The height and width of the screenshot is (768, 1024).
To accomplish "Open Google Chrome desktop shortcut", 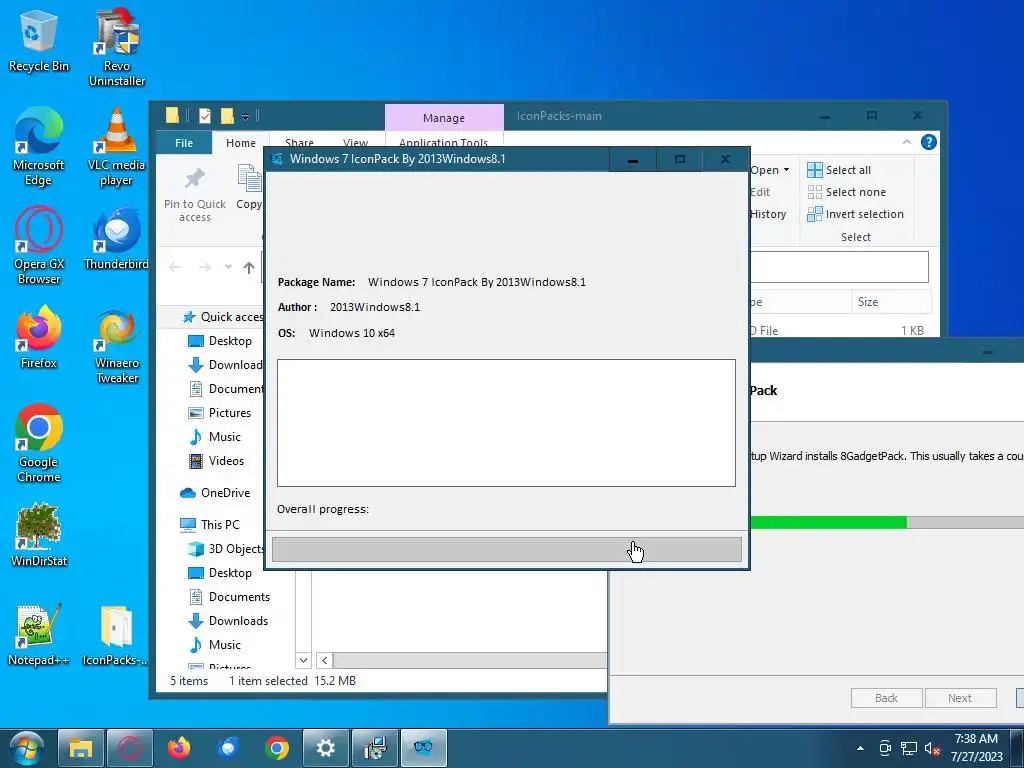I will tap(39, 444).
